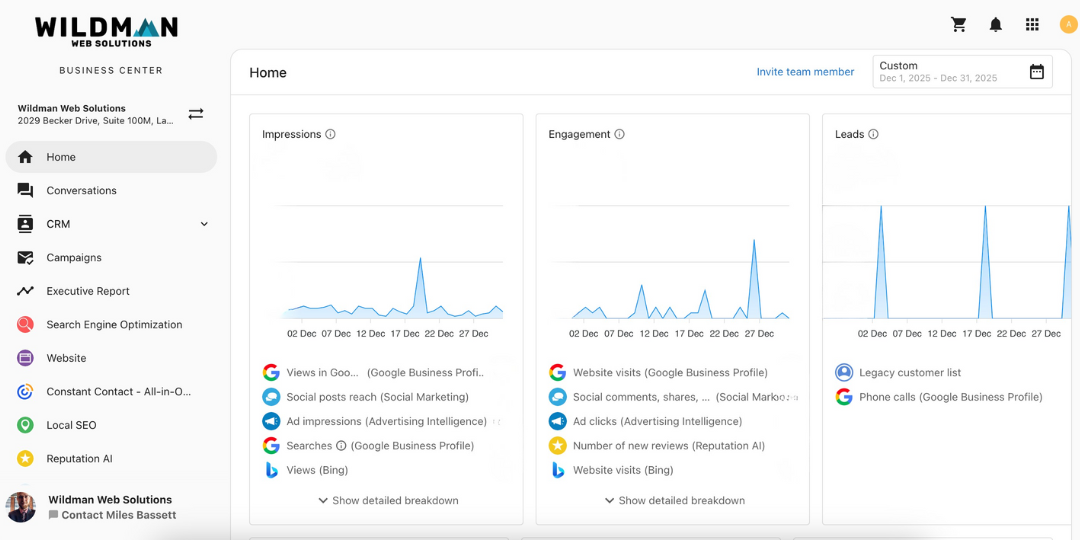1080x540 pixels.
Task: Click info icon beside Searches
Action: tap(341, 446)
